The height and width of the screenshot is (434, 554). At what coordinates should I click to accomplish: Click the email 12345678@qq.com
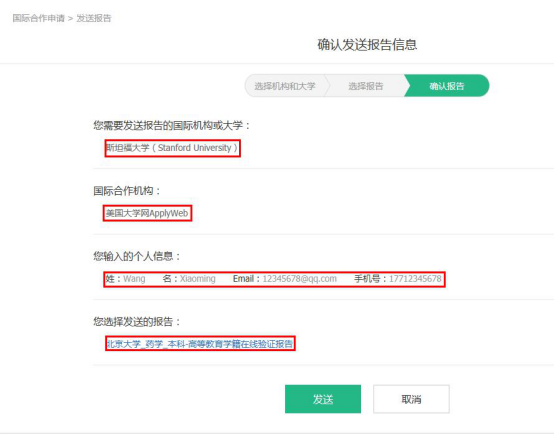[x=300, y=279]
